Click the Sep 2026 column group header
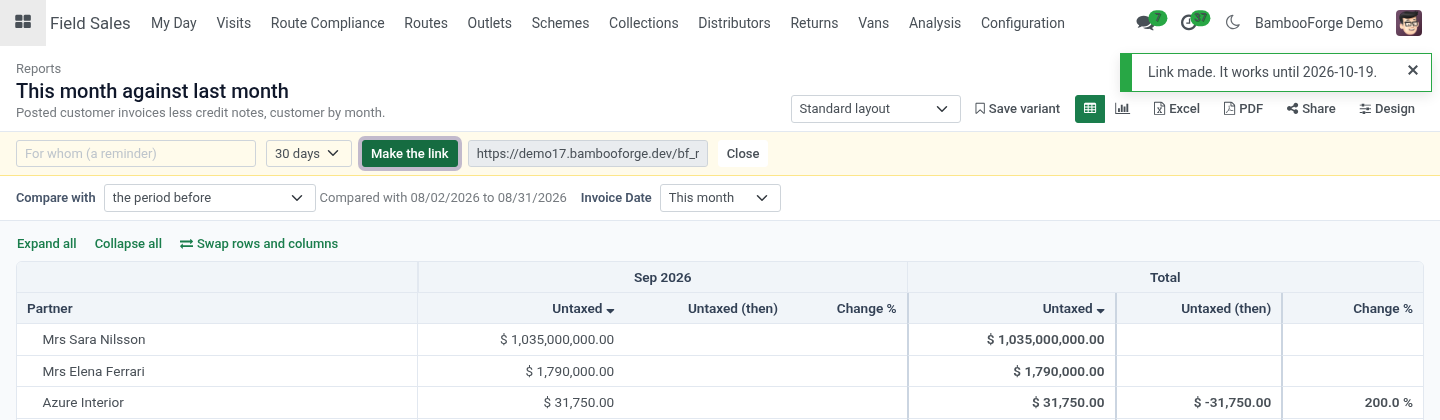This screenshot has width=1440, height=420. tap(662, 277)
